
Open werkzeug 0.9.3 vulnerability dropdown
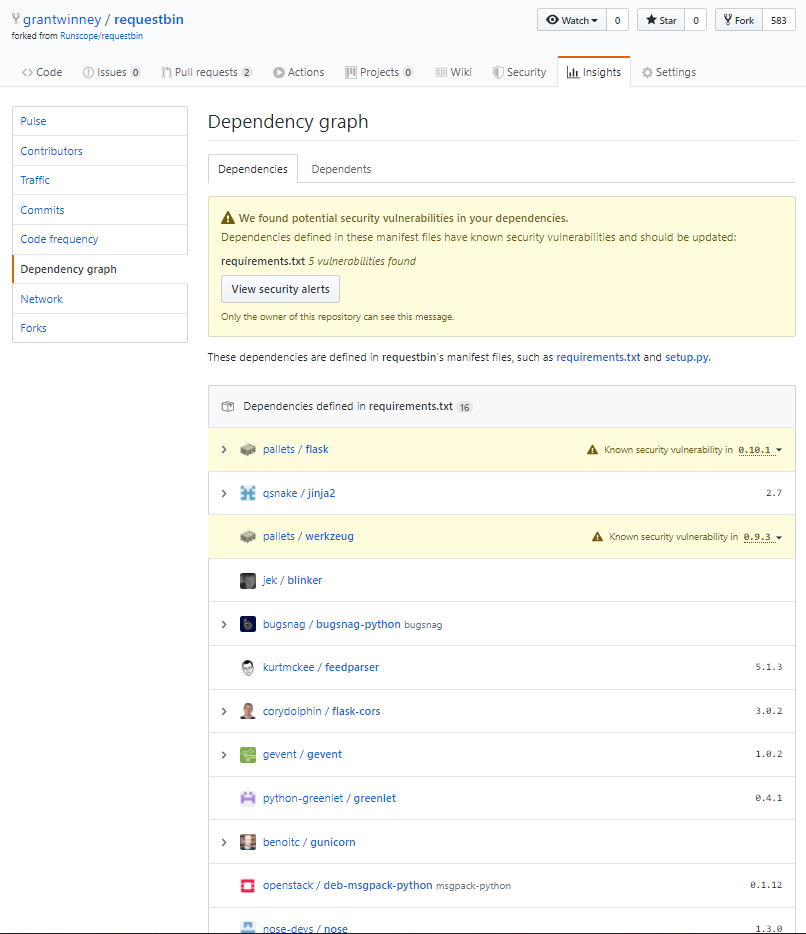click(762, 537)
